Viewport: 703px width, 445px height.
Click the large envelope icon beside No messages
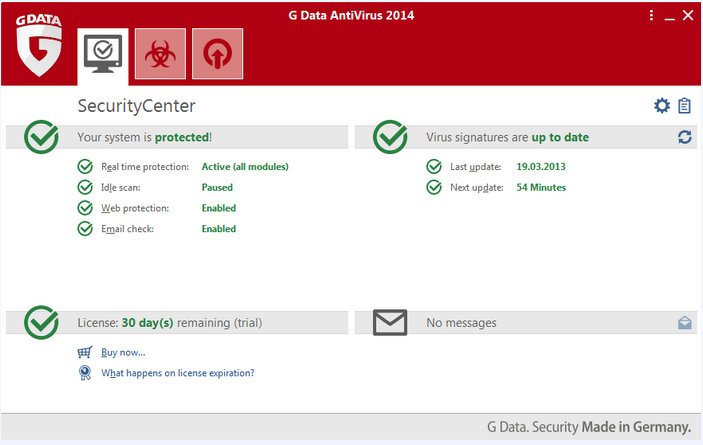[x=390, y=322]
